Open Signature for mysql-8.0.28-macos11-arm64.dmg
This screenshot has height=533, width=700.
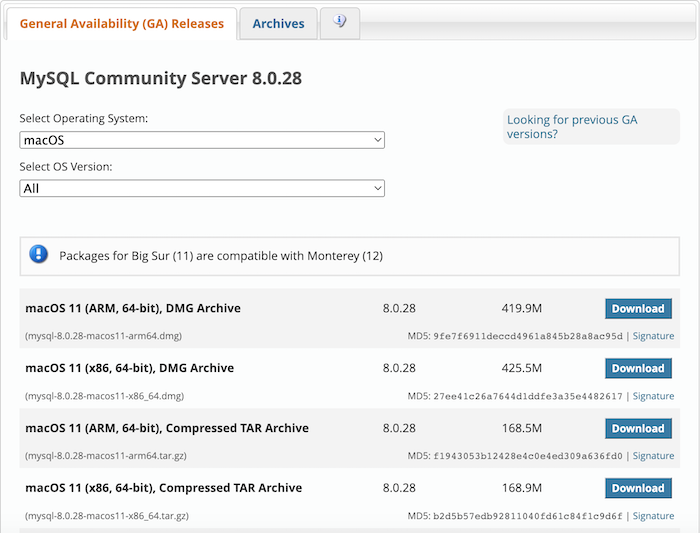tap(653, 336)
